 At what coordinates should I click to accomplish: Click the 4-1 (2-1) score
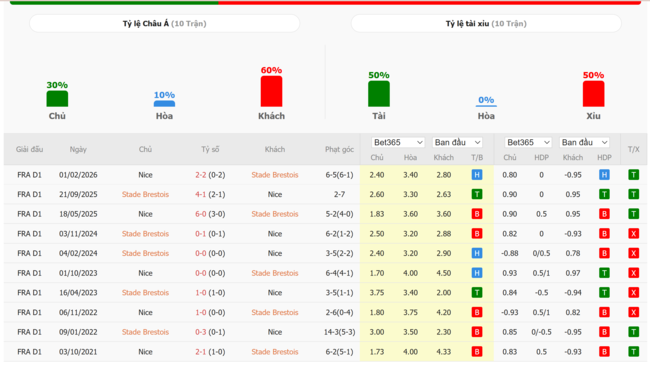[210, 194]
